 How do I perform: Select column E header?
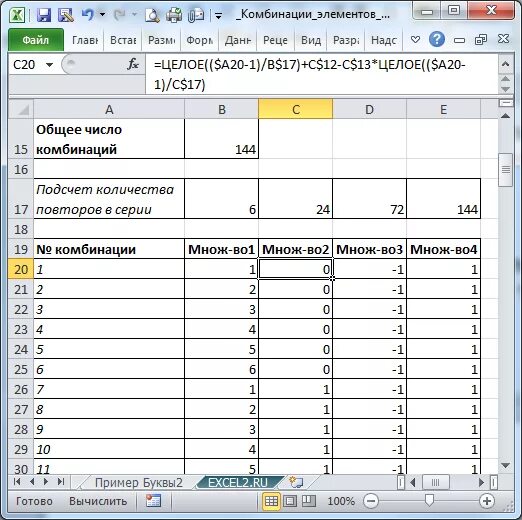(443, 109)
